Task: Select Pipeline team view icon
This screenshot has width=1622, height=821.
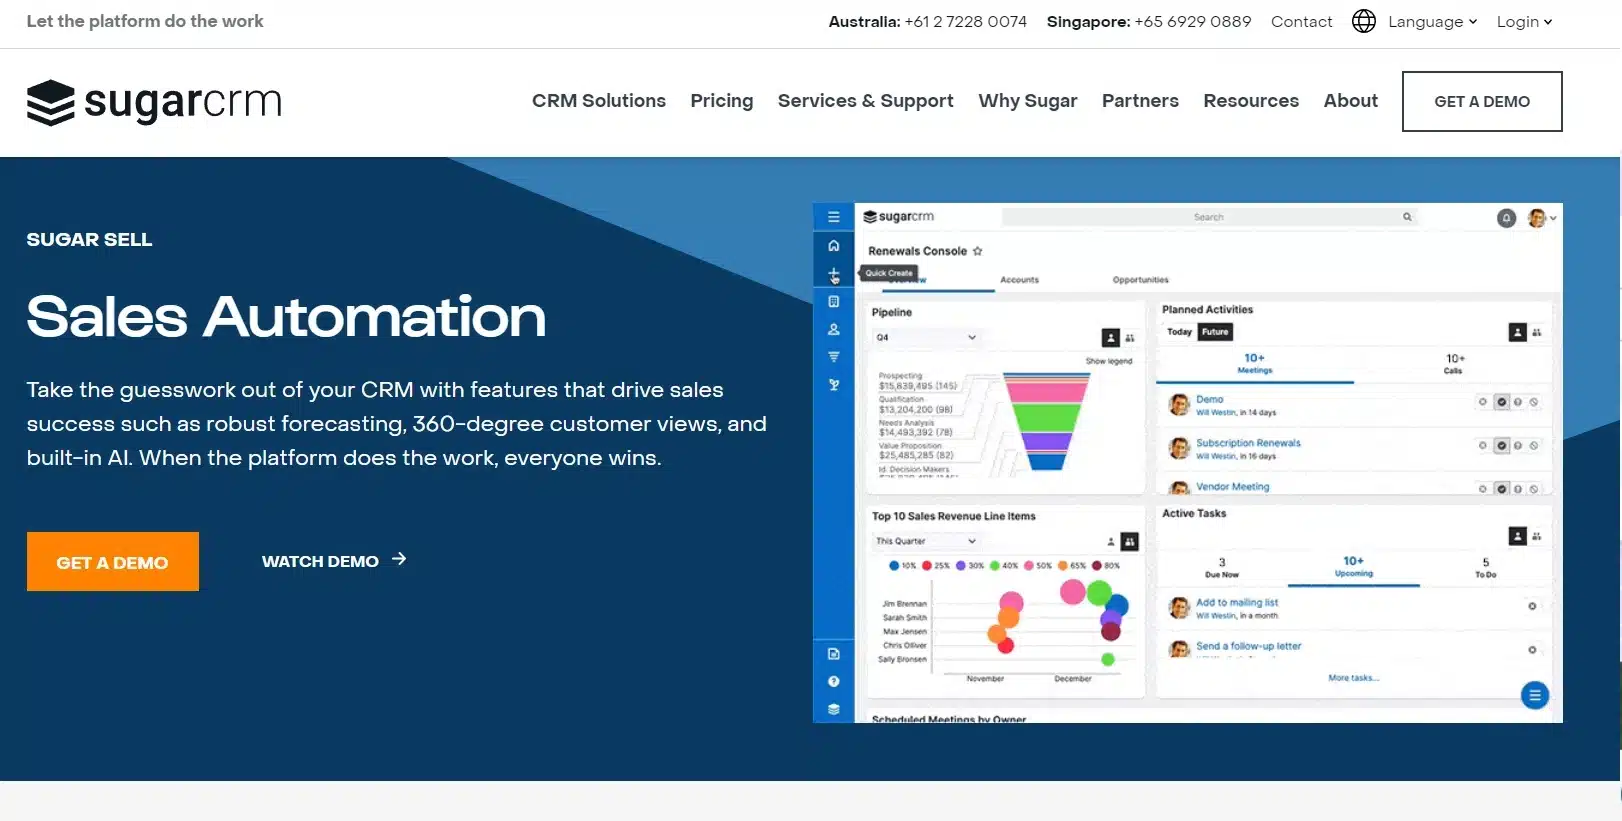Action: (1130, 338)
